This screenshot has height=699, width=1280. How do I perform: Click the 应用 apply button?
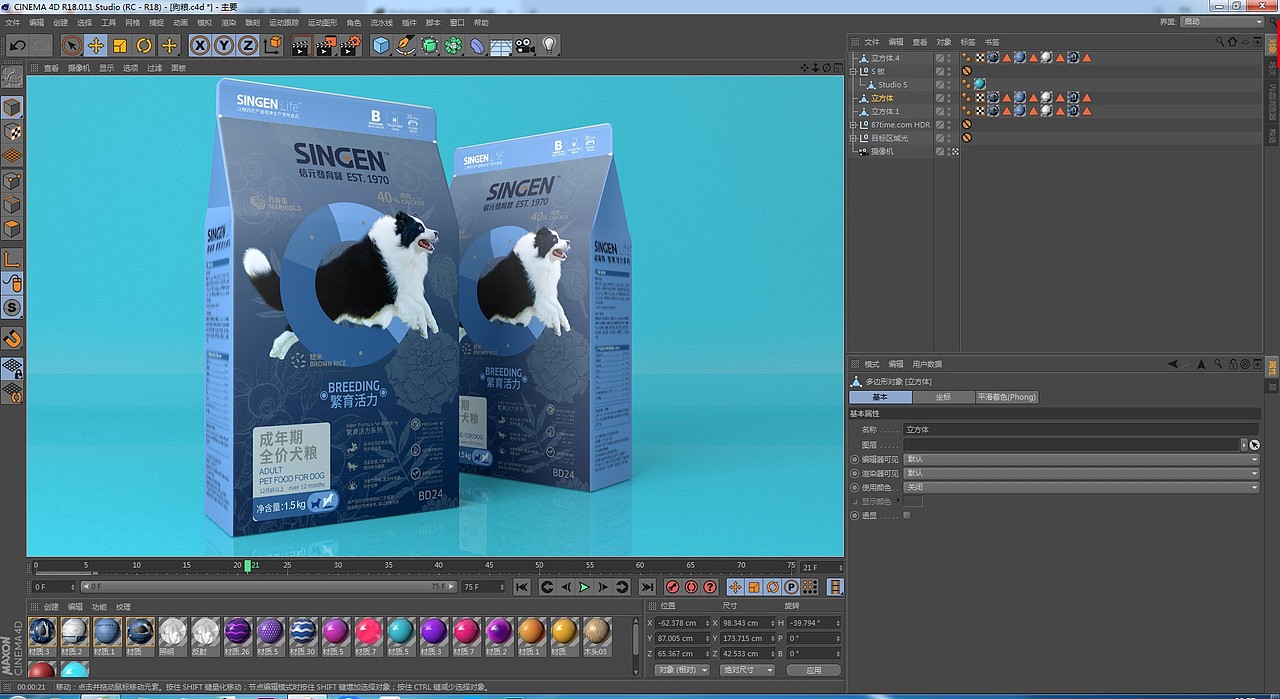click(814, 670)
